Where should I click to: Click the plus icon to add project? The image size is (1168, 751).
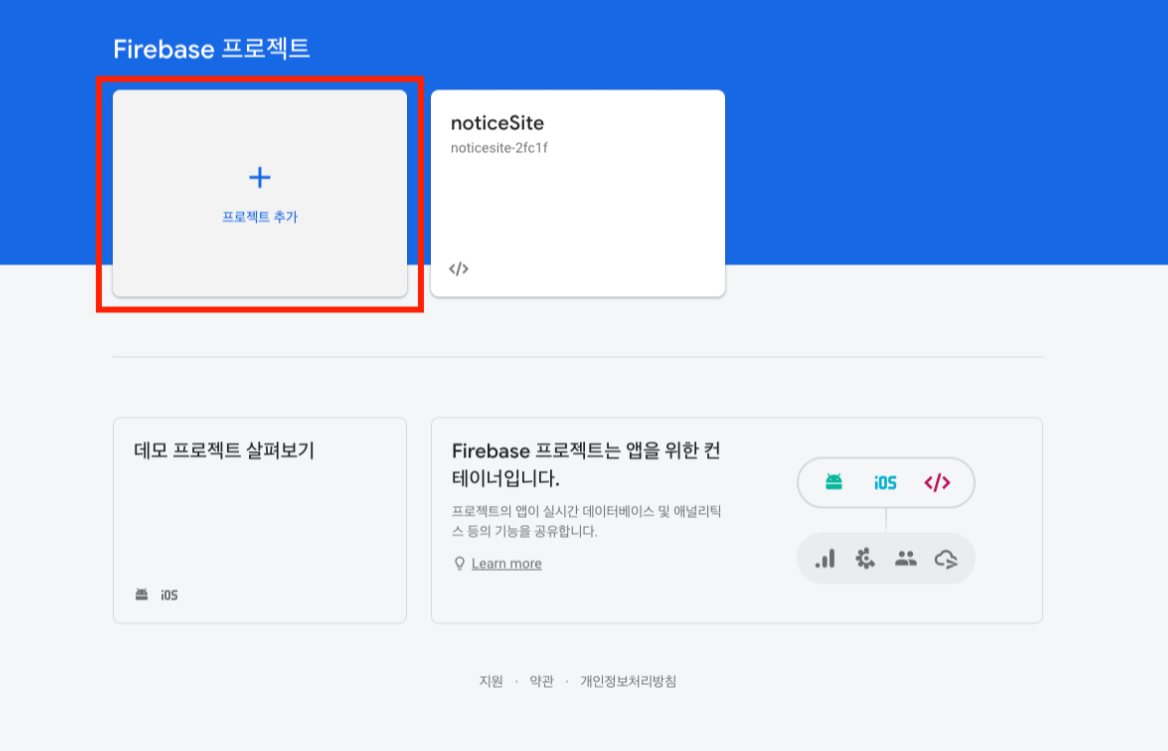[x=259, y=177]
